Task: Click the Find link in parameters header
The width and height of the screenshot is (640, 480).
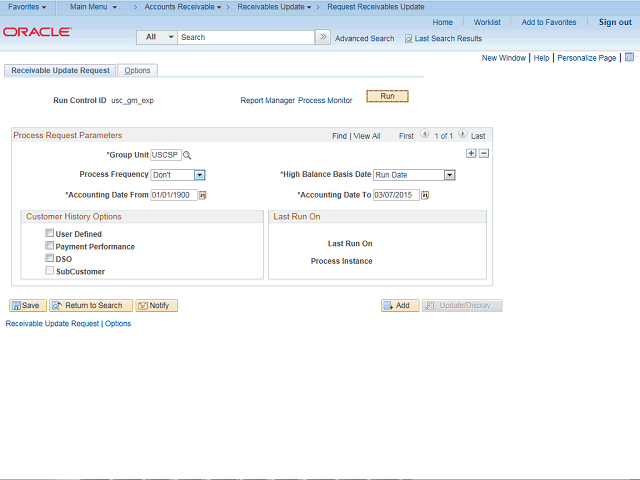Action: click(x=339, y=136)
